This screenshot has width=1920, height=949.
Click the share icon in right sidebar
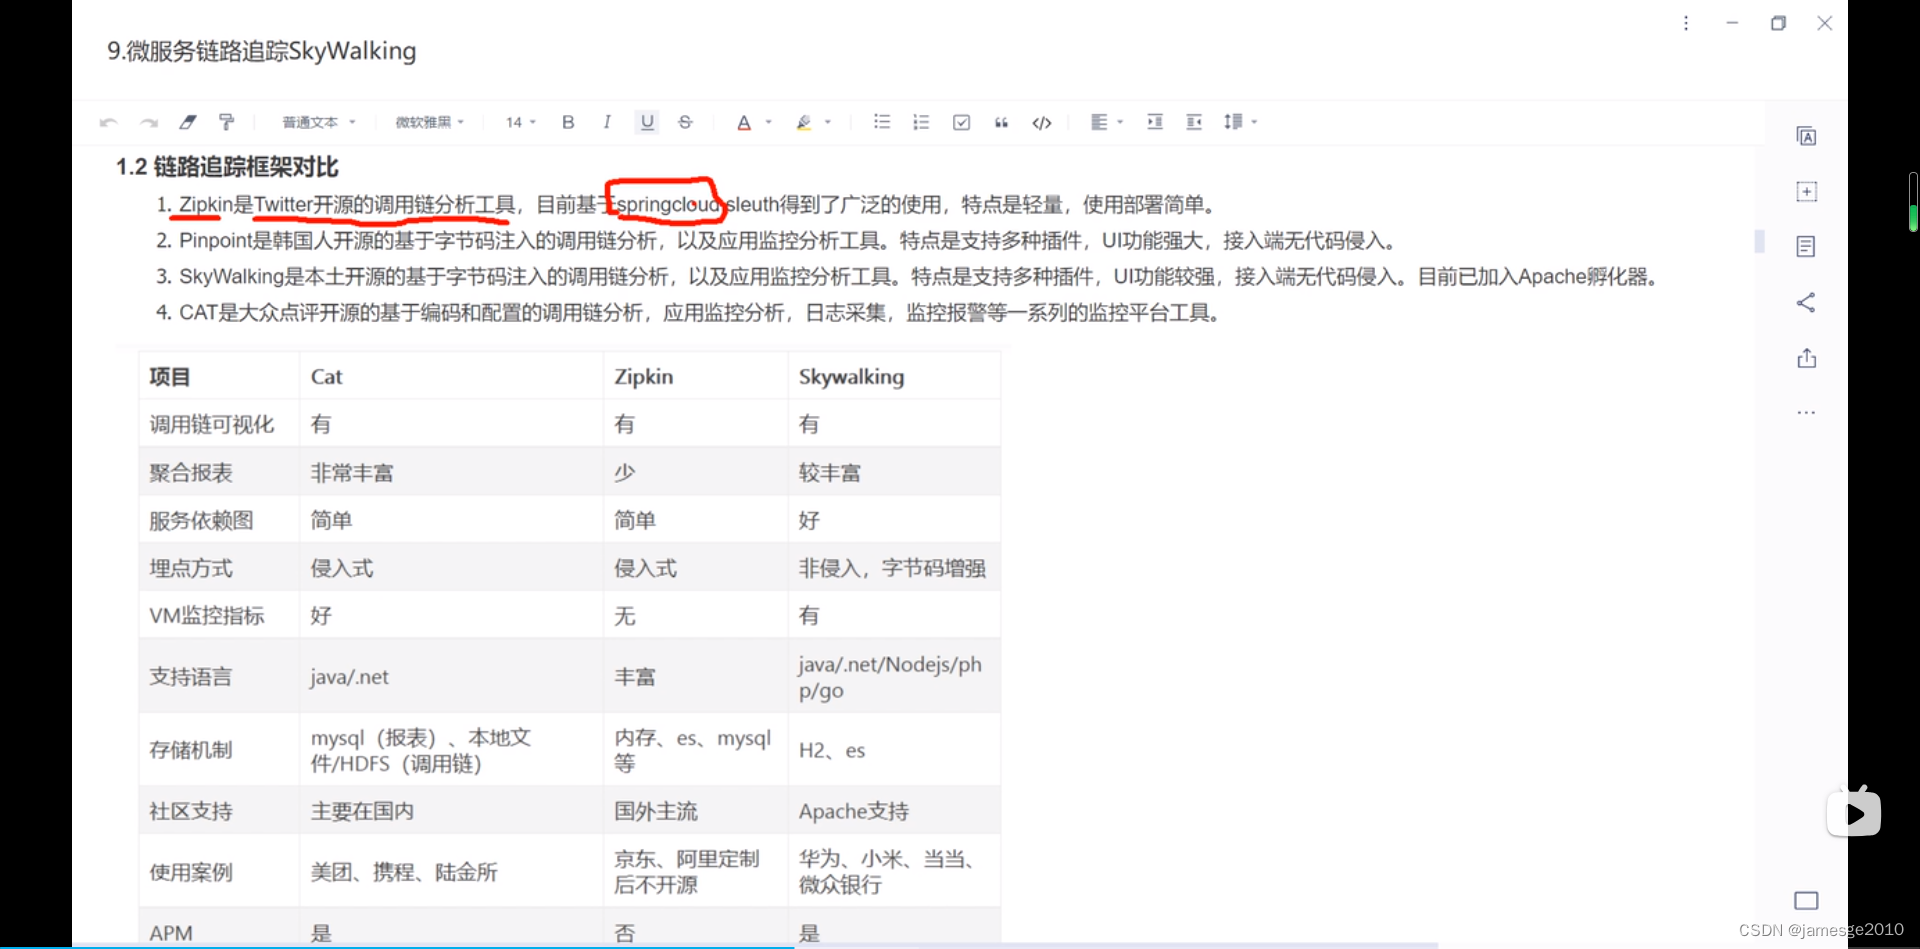click(x=1806, y=302)
